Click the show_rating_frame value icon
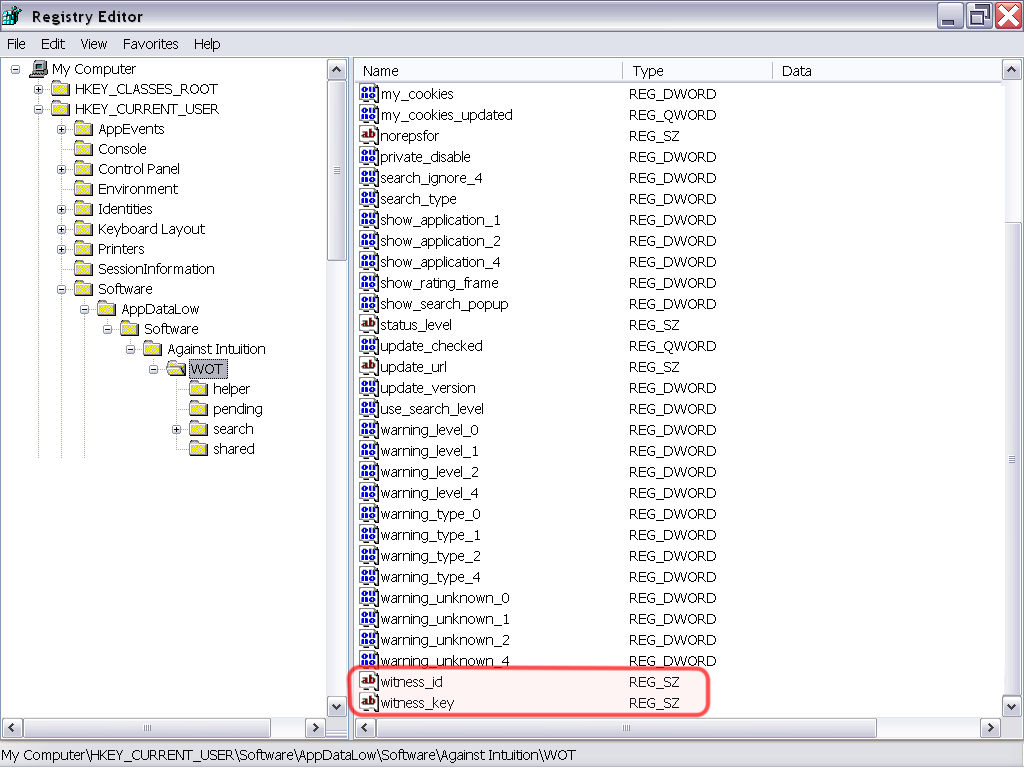The width and height of the screenshot is (1024, 768). point(368,282)
